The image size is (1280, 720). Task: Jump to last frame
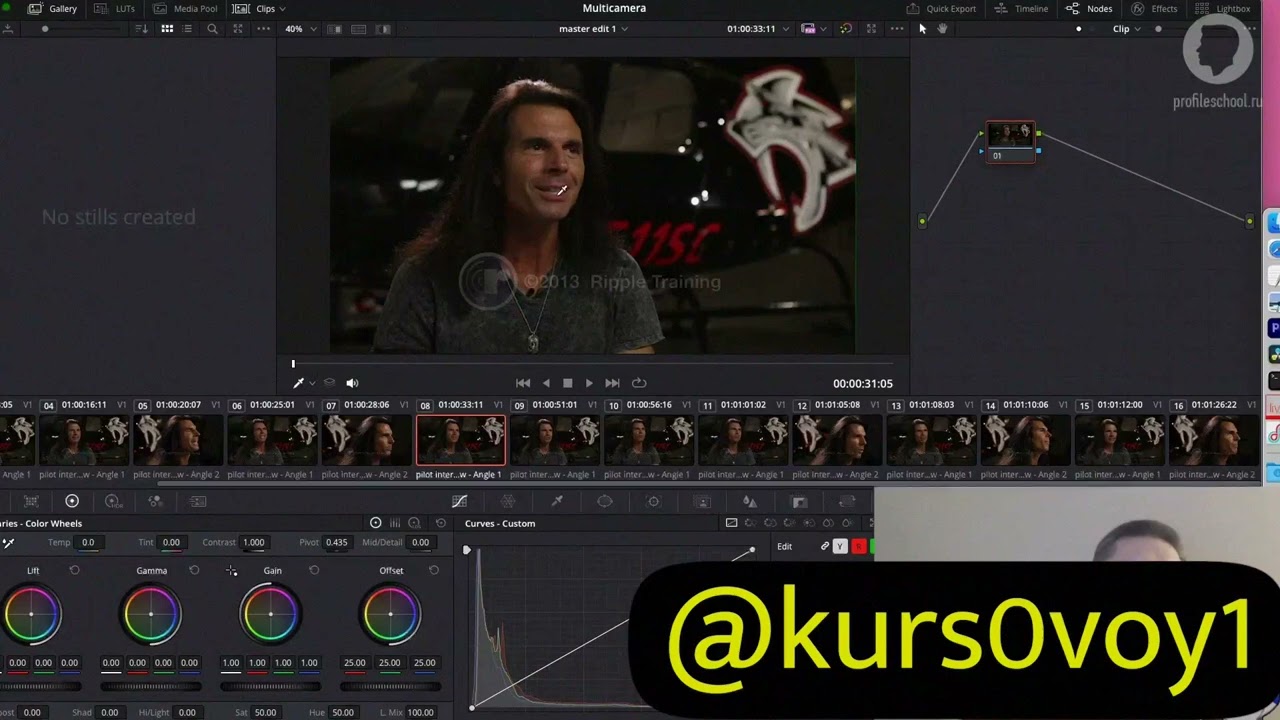tap(612, 383)
